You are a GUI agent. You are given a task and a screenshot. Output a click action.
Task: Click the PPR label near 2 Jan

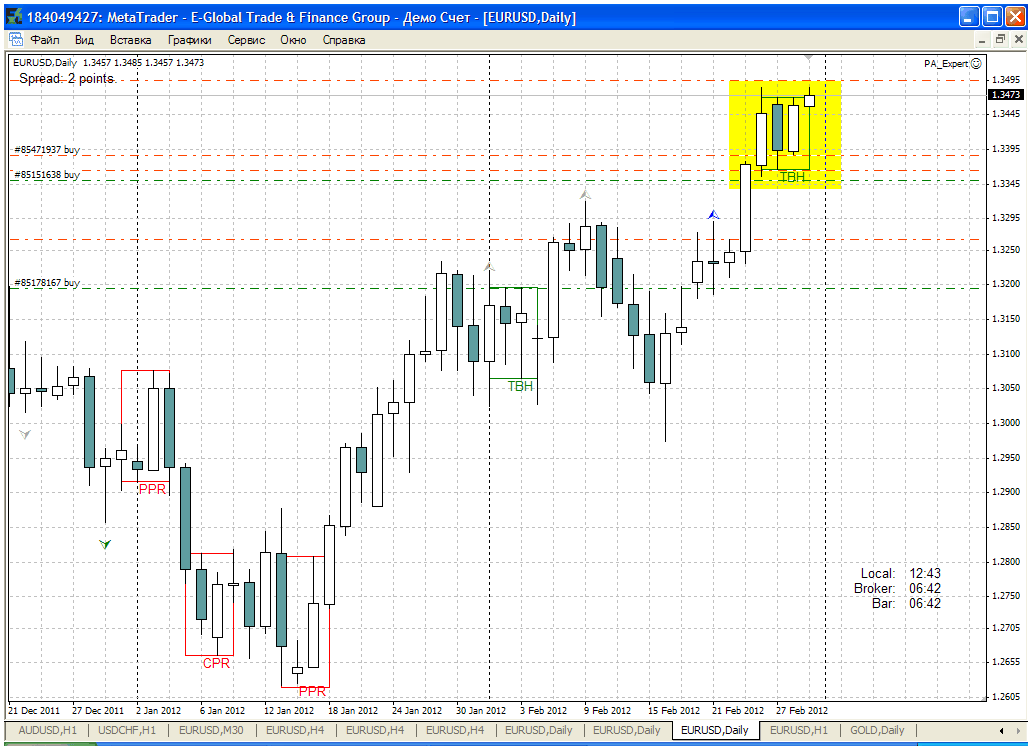click(x=152, y=489)
